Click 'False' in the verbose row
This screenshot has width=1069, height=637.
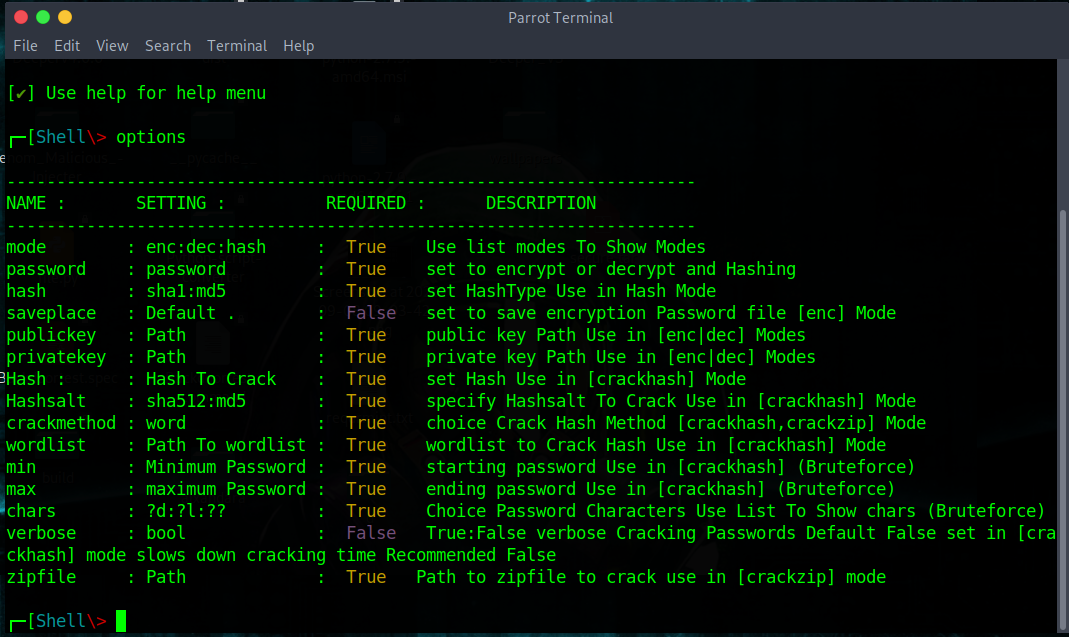pyautogui.click(x=371, y=533)
